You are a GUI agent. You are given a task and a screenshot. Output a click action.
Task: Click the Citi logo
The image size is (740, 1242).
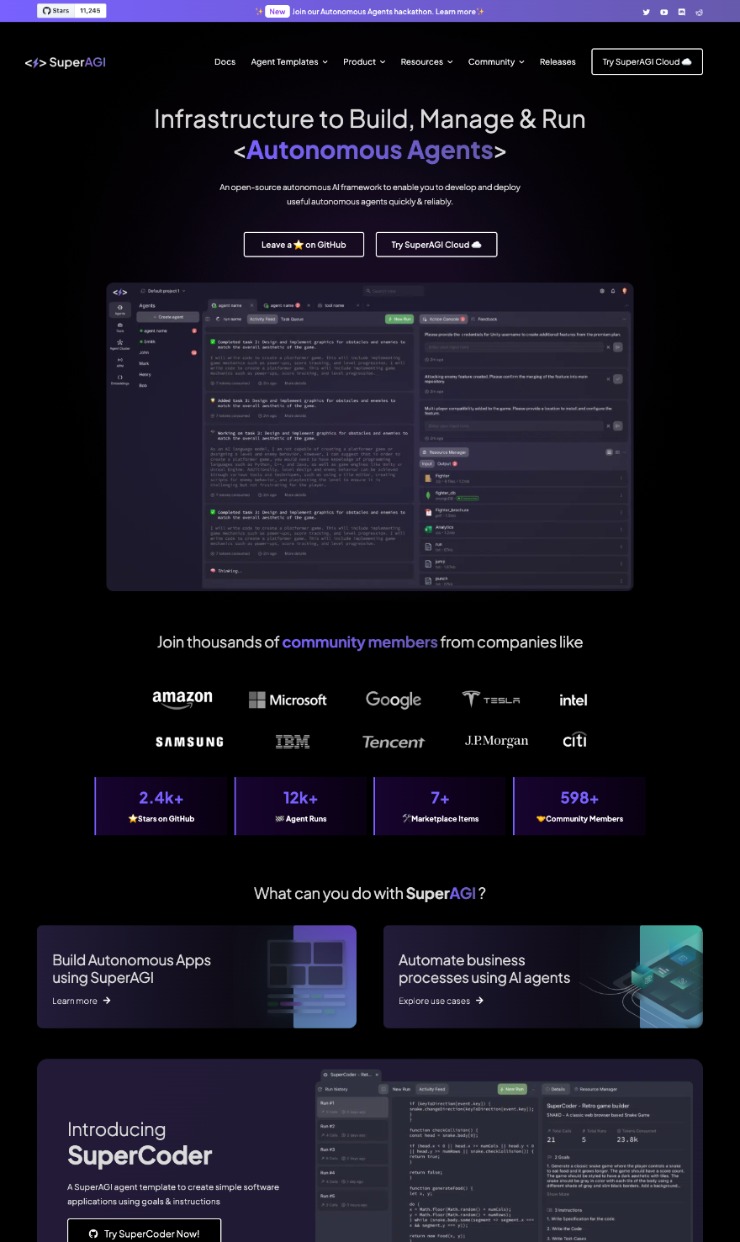pos(575,740)
